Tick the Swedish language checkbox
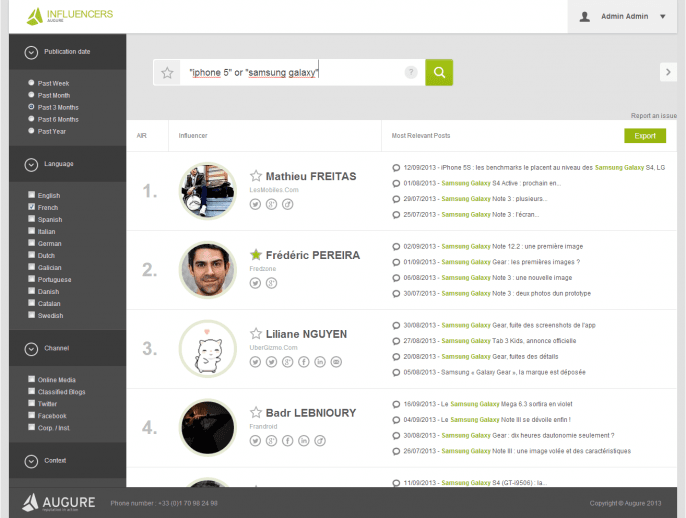 tap(32, 315)
